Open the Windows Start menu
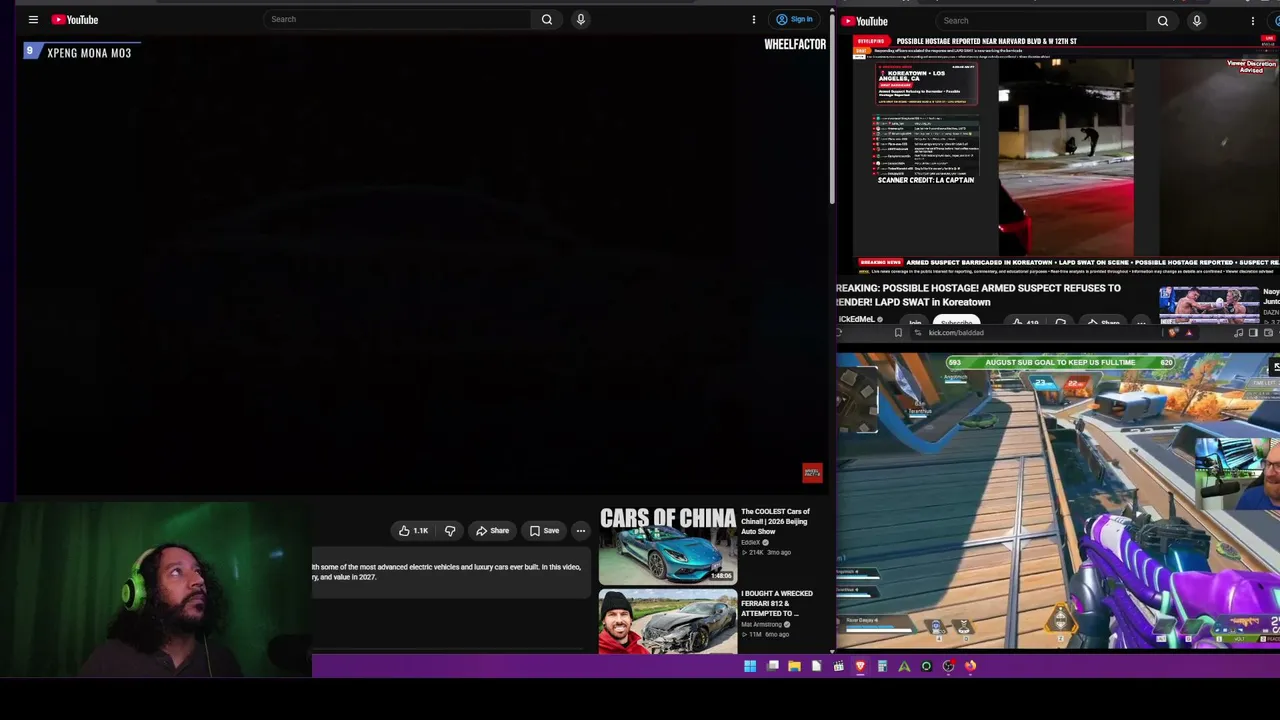 pyautogui.click(x=750, y=666)
